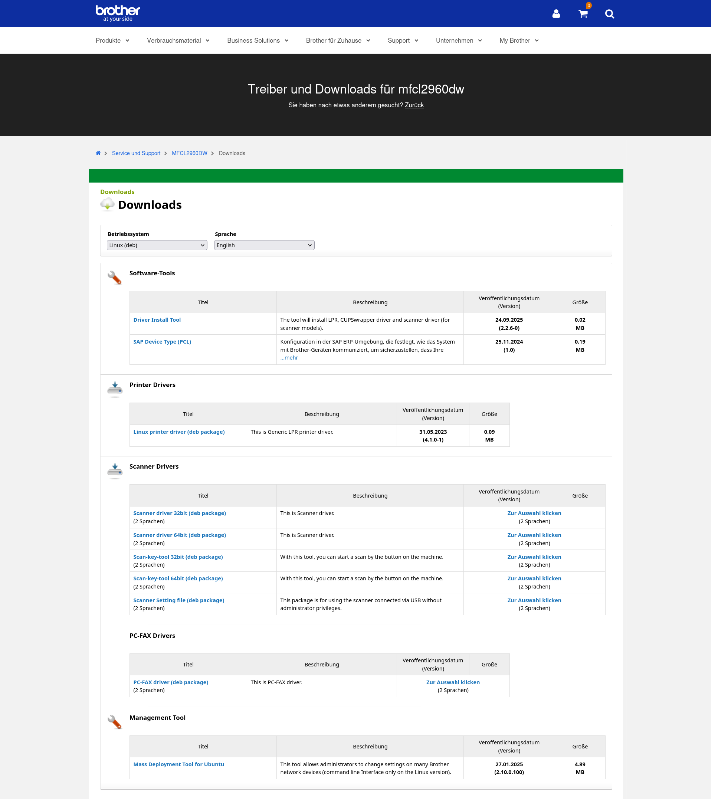Open Scan-key-tool 64bit (deb package)
The height and width of the screenshot is (799, 711).
(x=178, y=578)
